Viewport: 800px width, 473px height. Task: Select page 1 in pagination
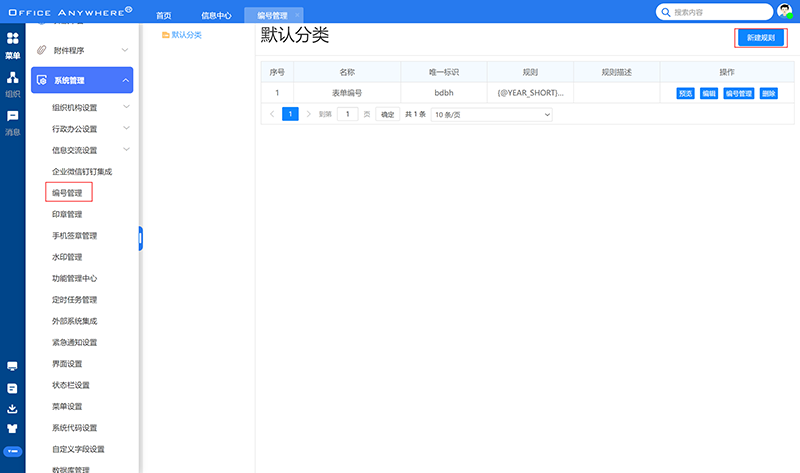(x=290, y=114)
